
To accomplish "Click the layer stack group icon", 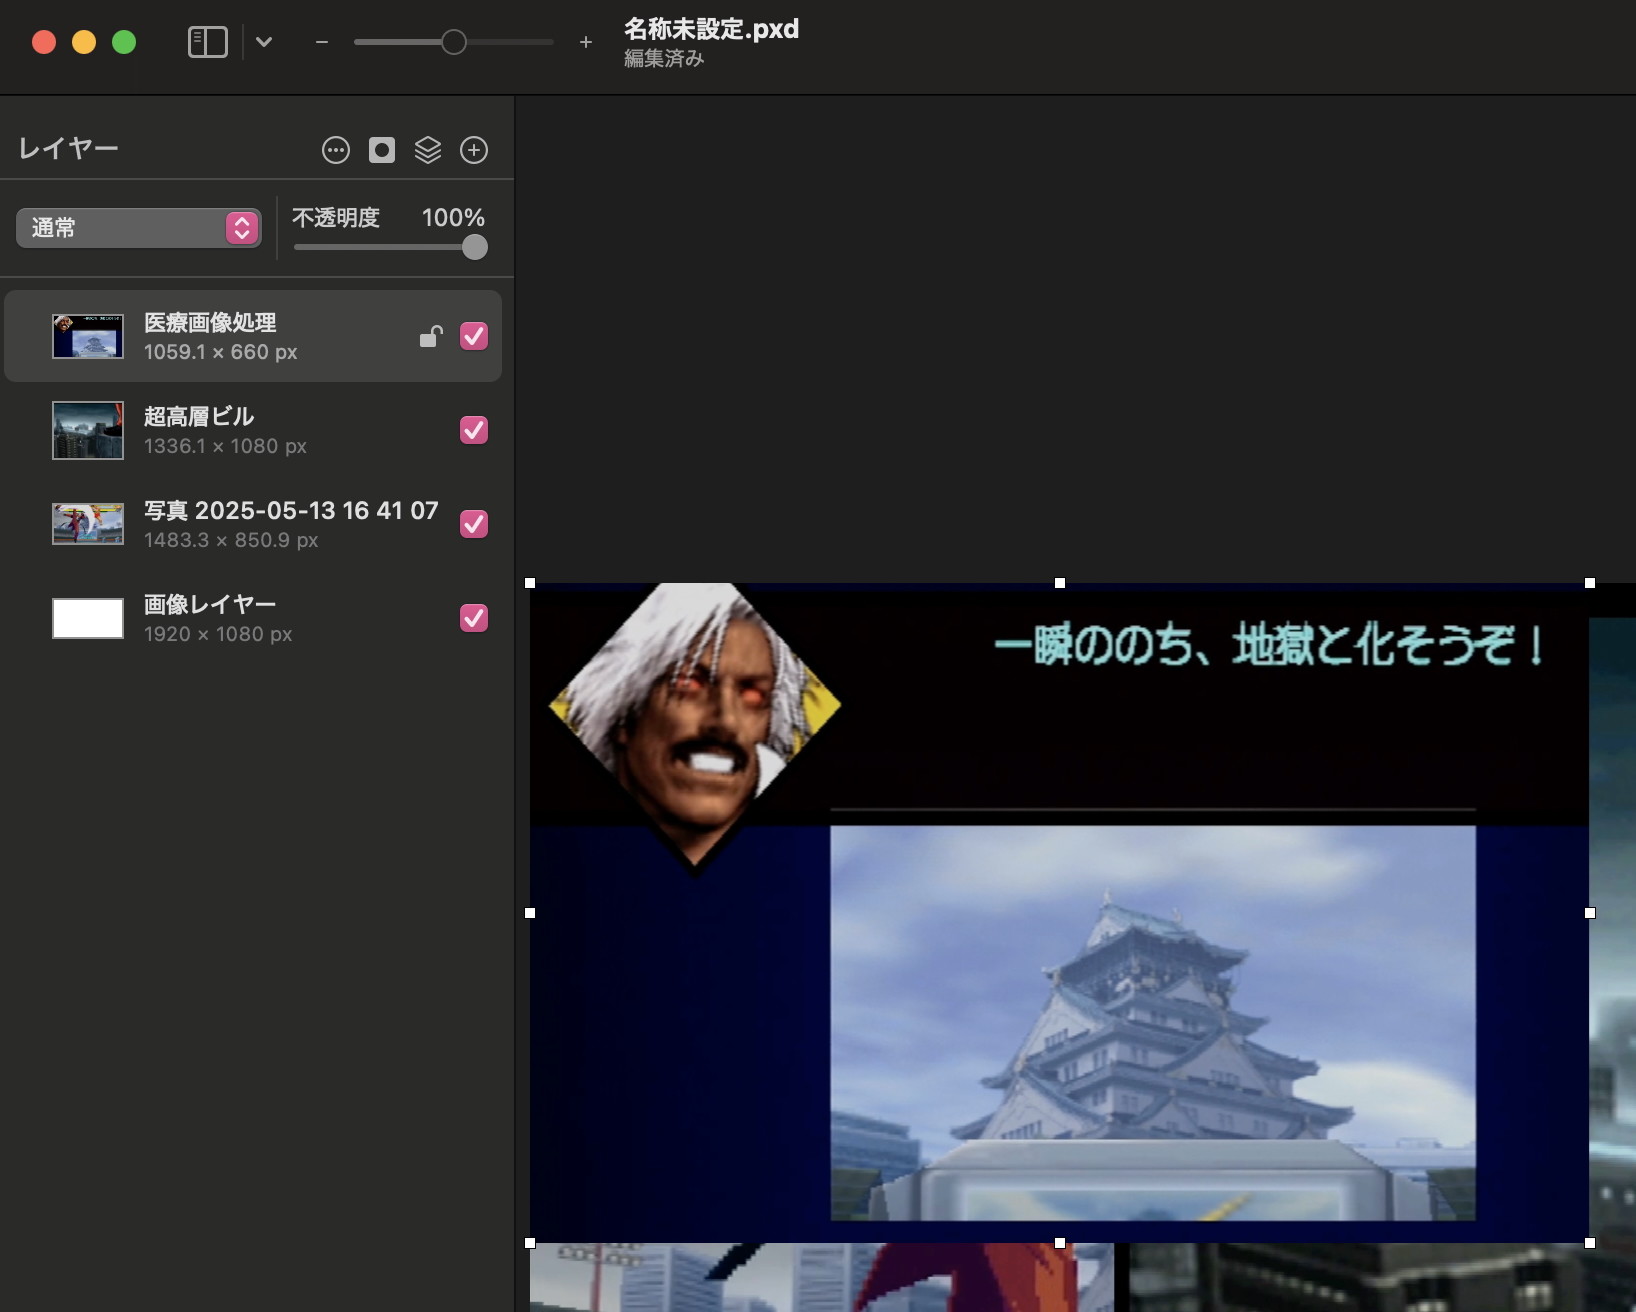I will point(428,150).
